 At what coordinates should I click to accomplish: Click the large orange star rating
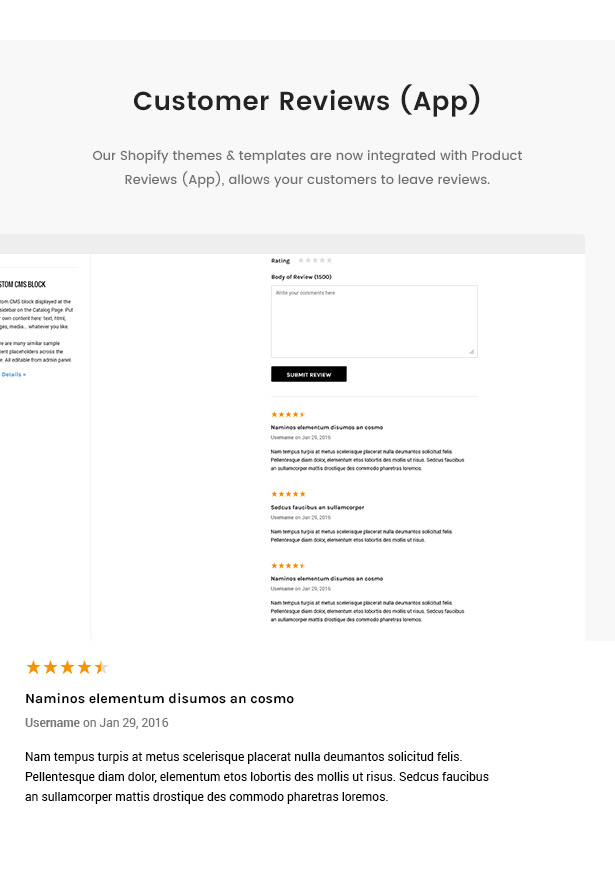click(67, 667)
